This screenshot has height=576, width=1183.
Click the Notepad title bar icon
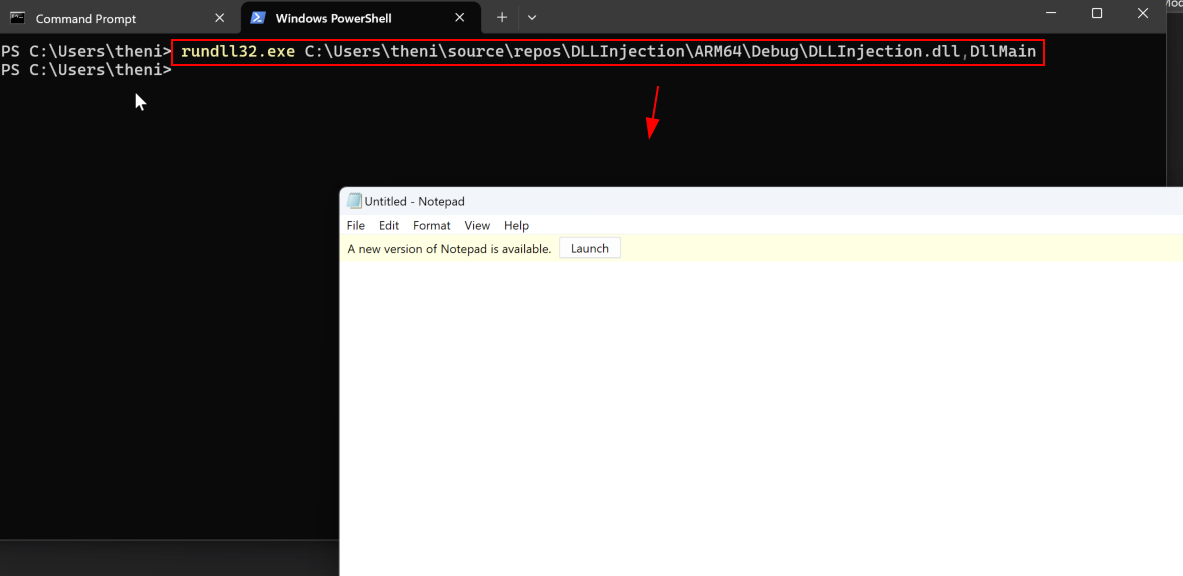click(353, 201)
